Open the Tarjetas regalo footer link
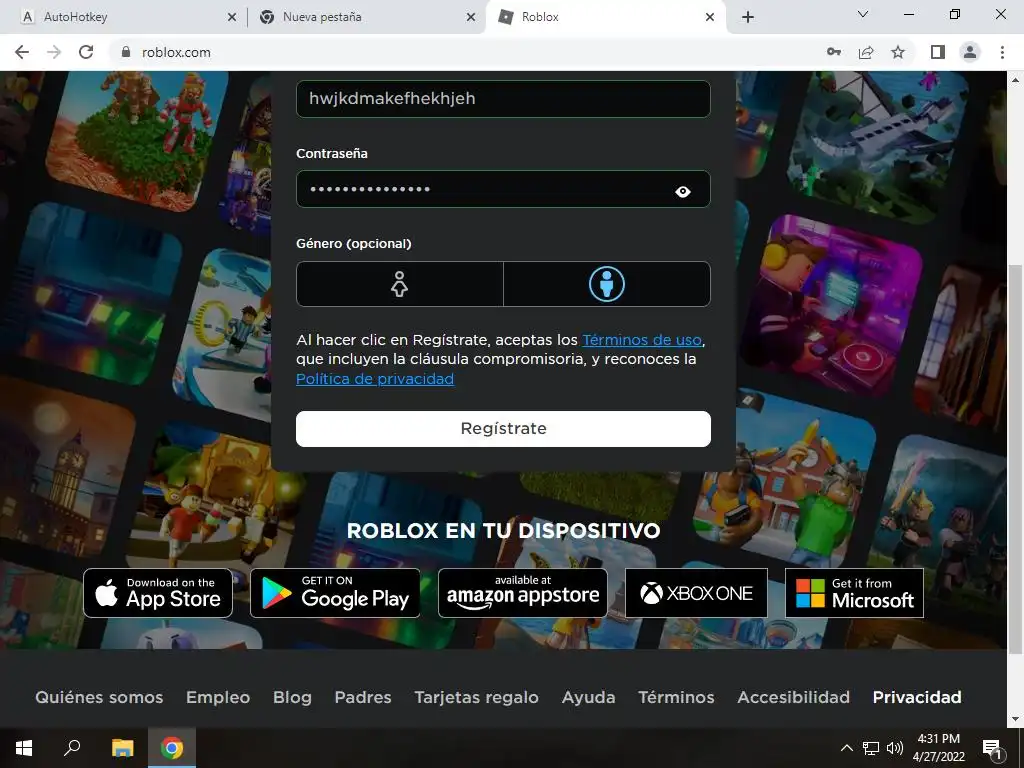 477,697
